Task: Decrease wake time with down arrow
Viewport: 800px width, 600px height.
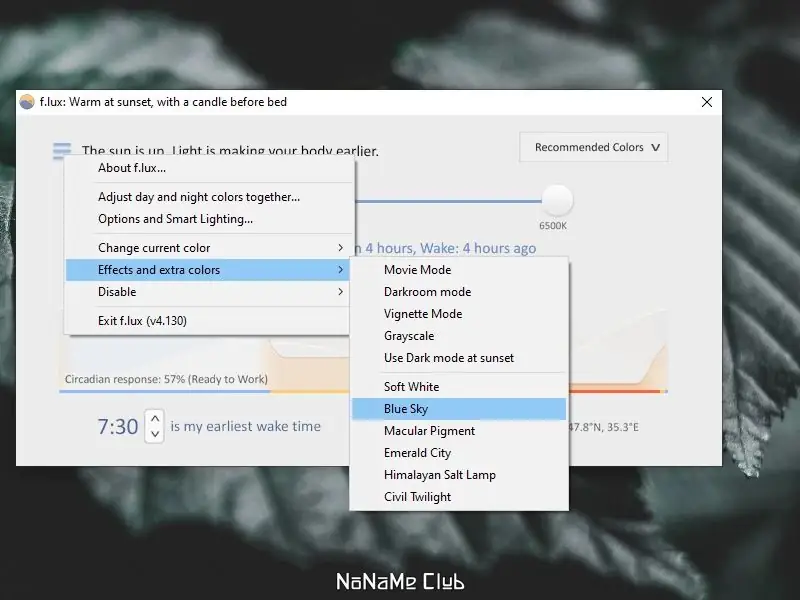Action: pyautogui.click(x=155, y=434)
